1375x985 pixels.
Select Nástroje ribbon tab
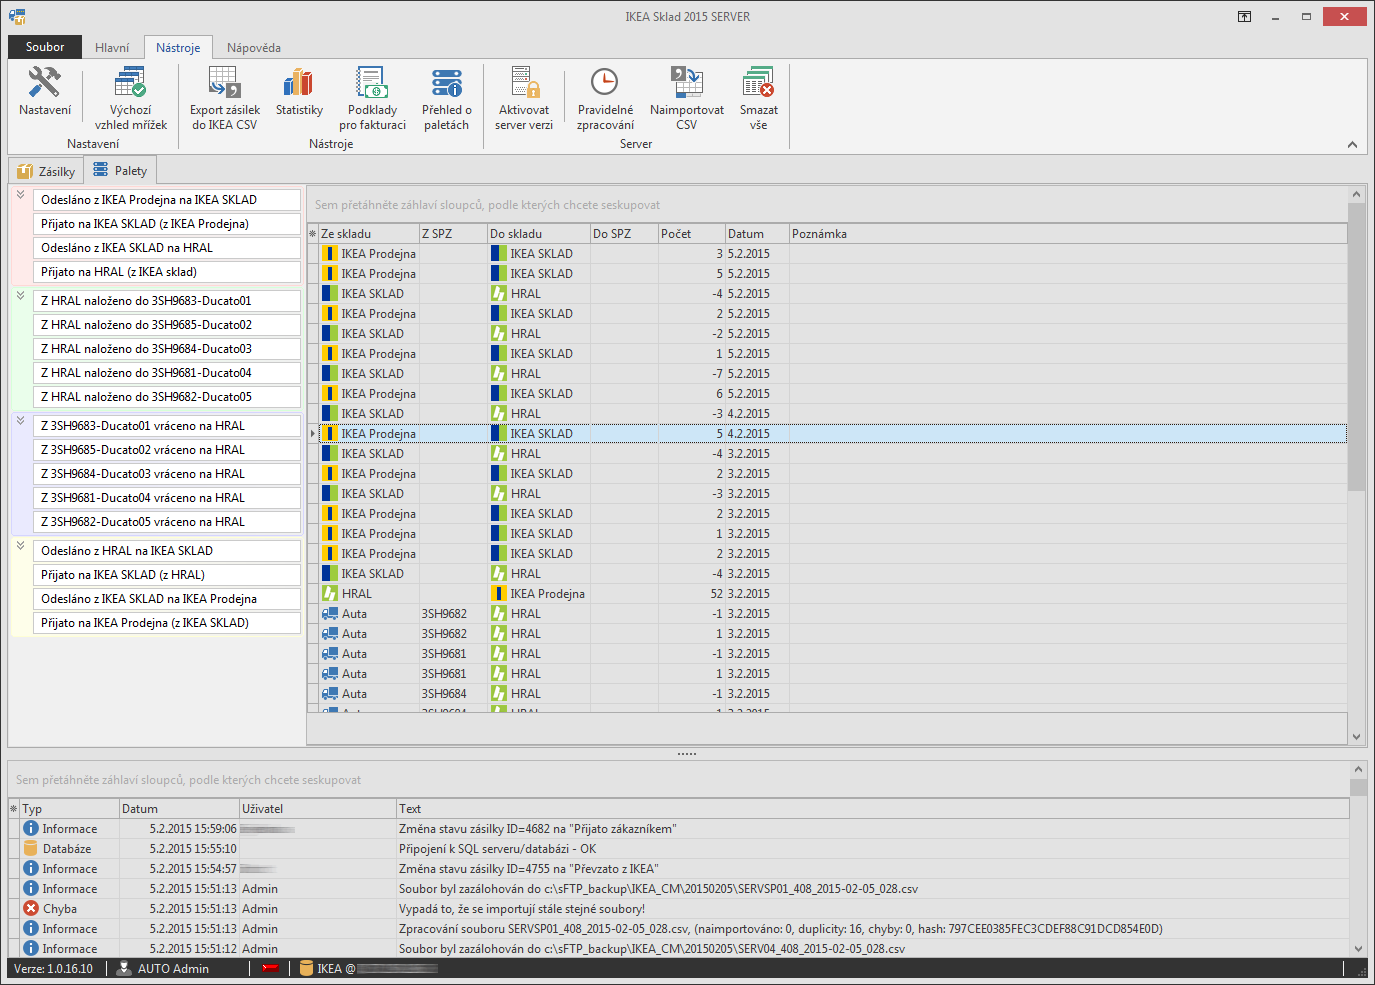pyautogui.click(x=178, y=47)
